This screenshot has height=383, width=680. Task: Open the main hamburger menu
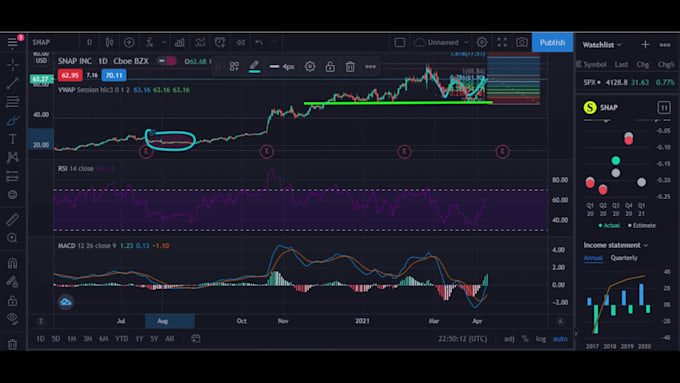[x=12, y=43]
